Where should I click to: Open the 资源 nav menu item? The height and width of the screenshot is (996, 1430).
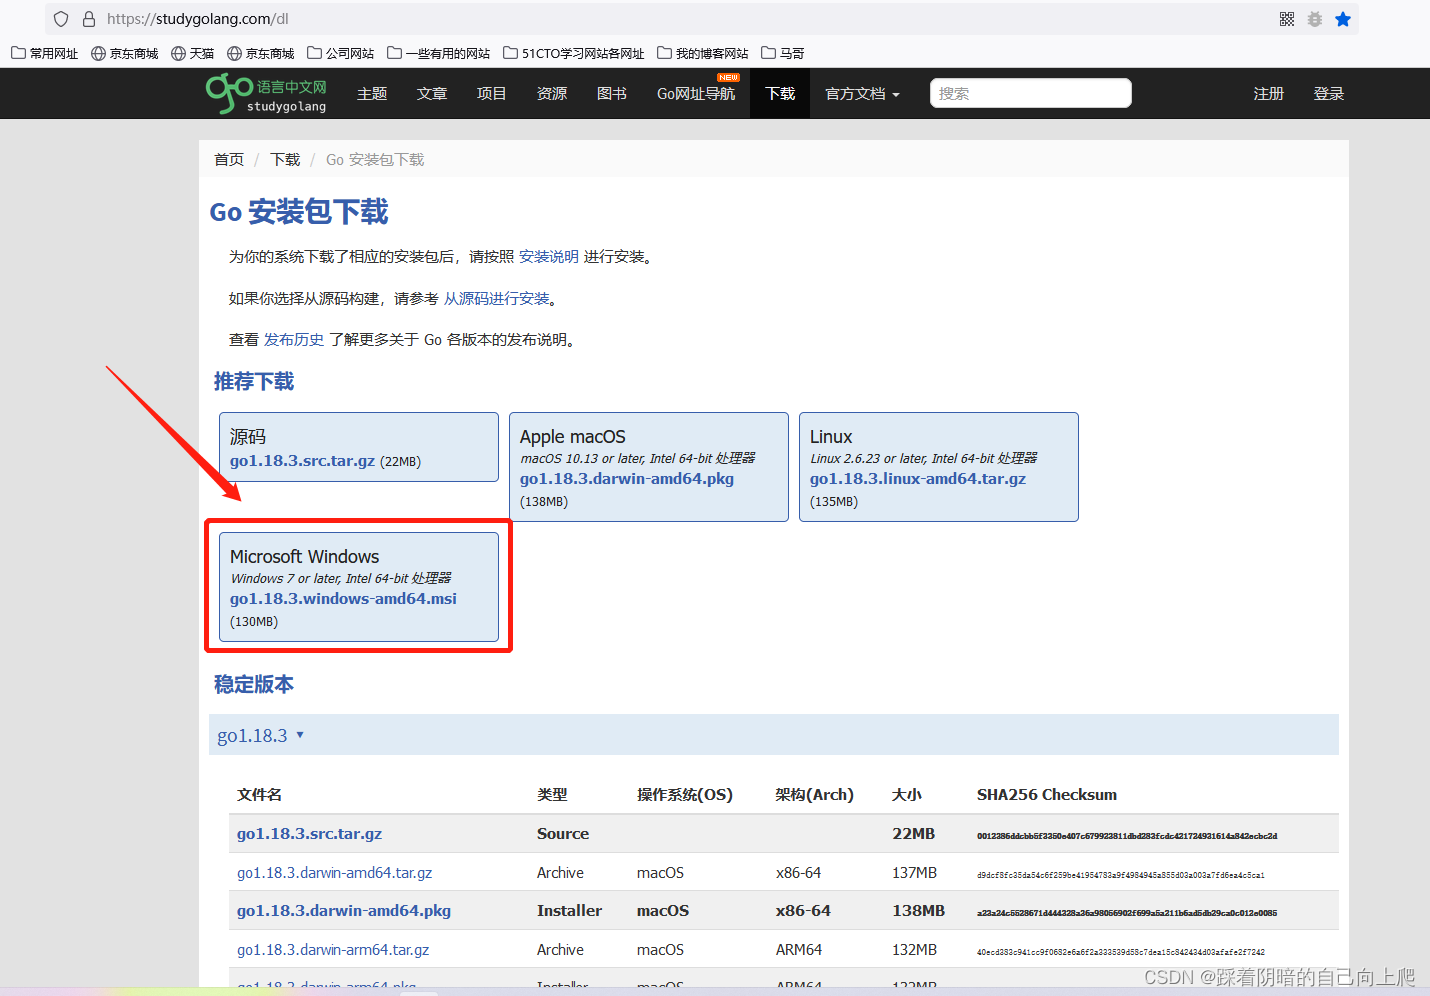tap(552, 94)
